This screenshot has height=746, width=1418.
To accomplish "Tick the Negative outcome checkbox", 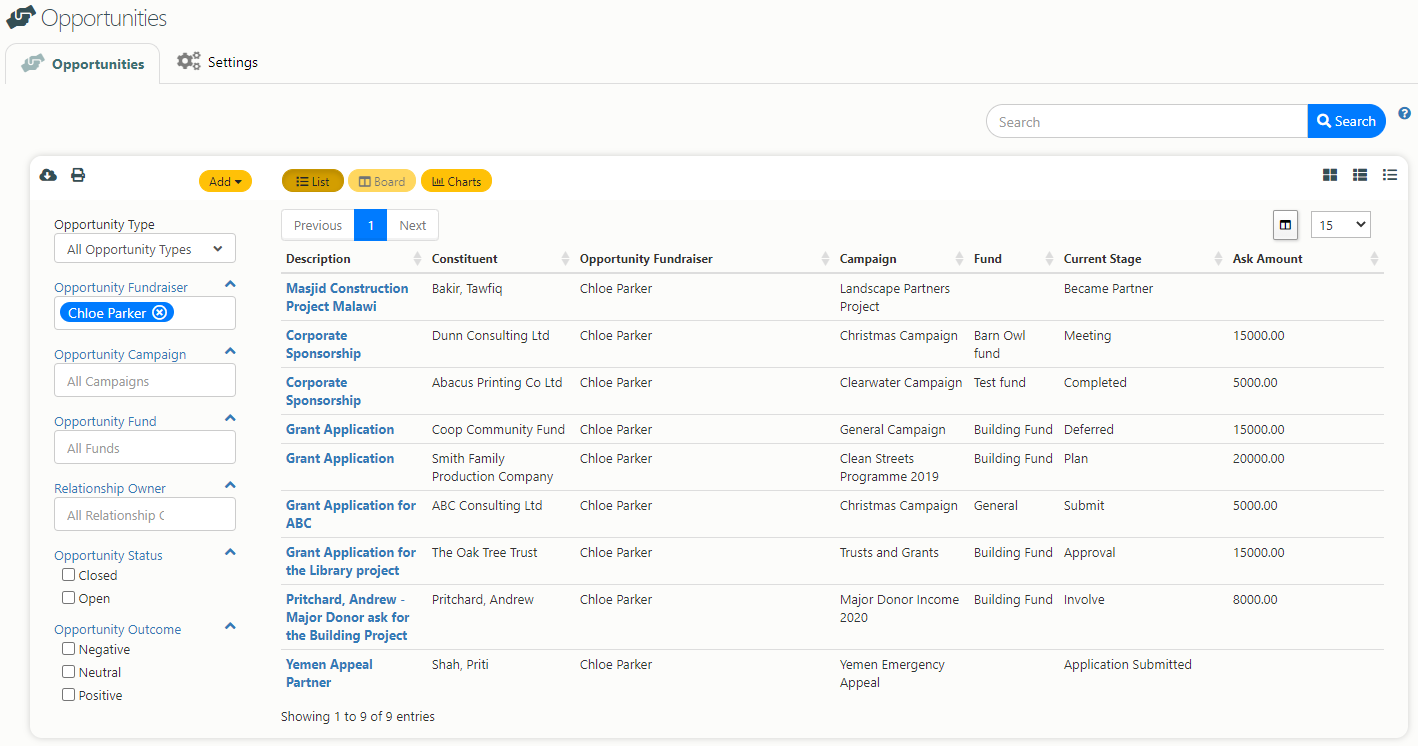I will 69,649.
